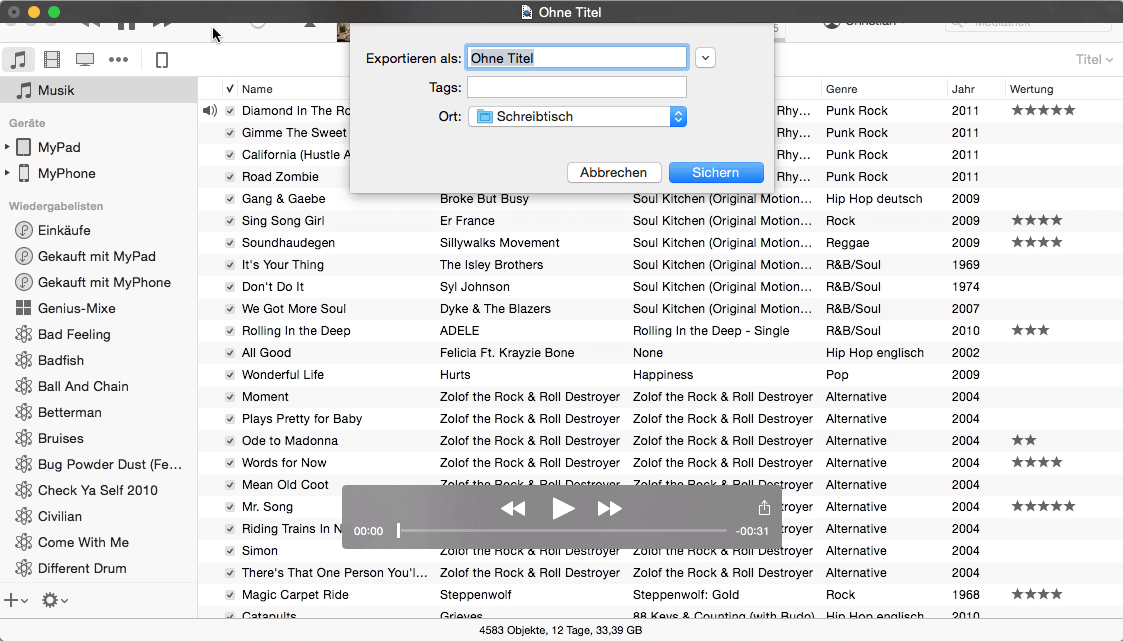Viewport: 1123px width, 641px height.
Task: Open the Titel sort order dropdown
Action: (x=1091, y=59)
